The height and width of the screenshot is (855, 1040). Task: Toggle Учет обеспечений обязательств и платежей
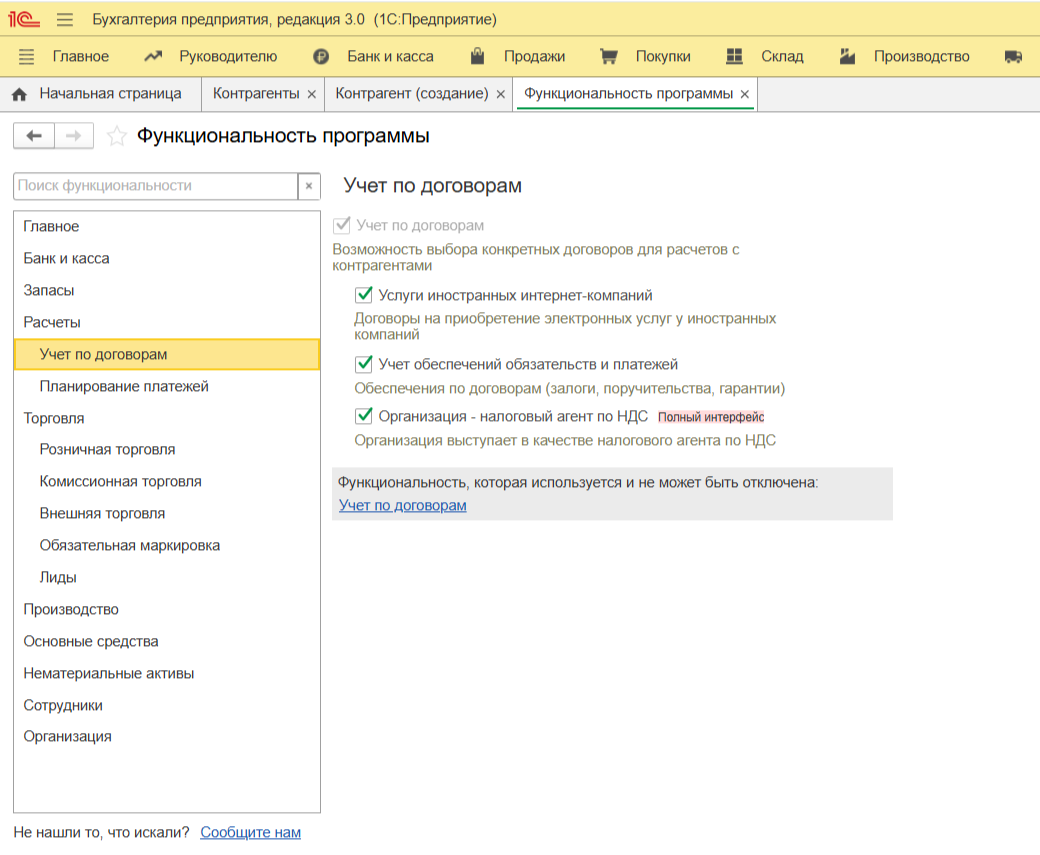click(x=364, y=365)
